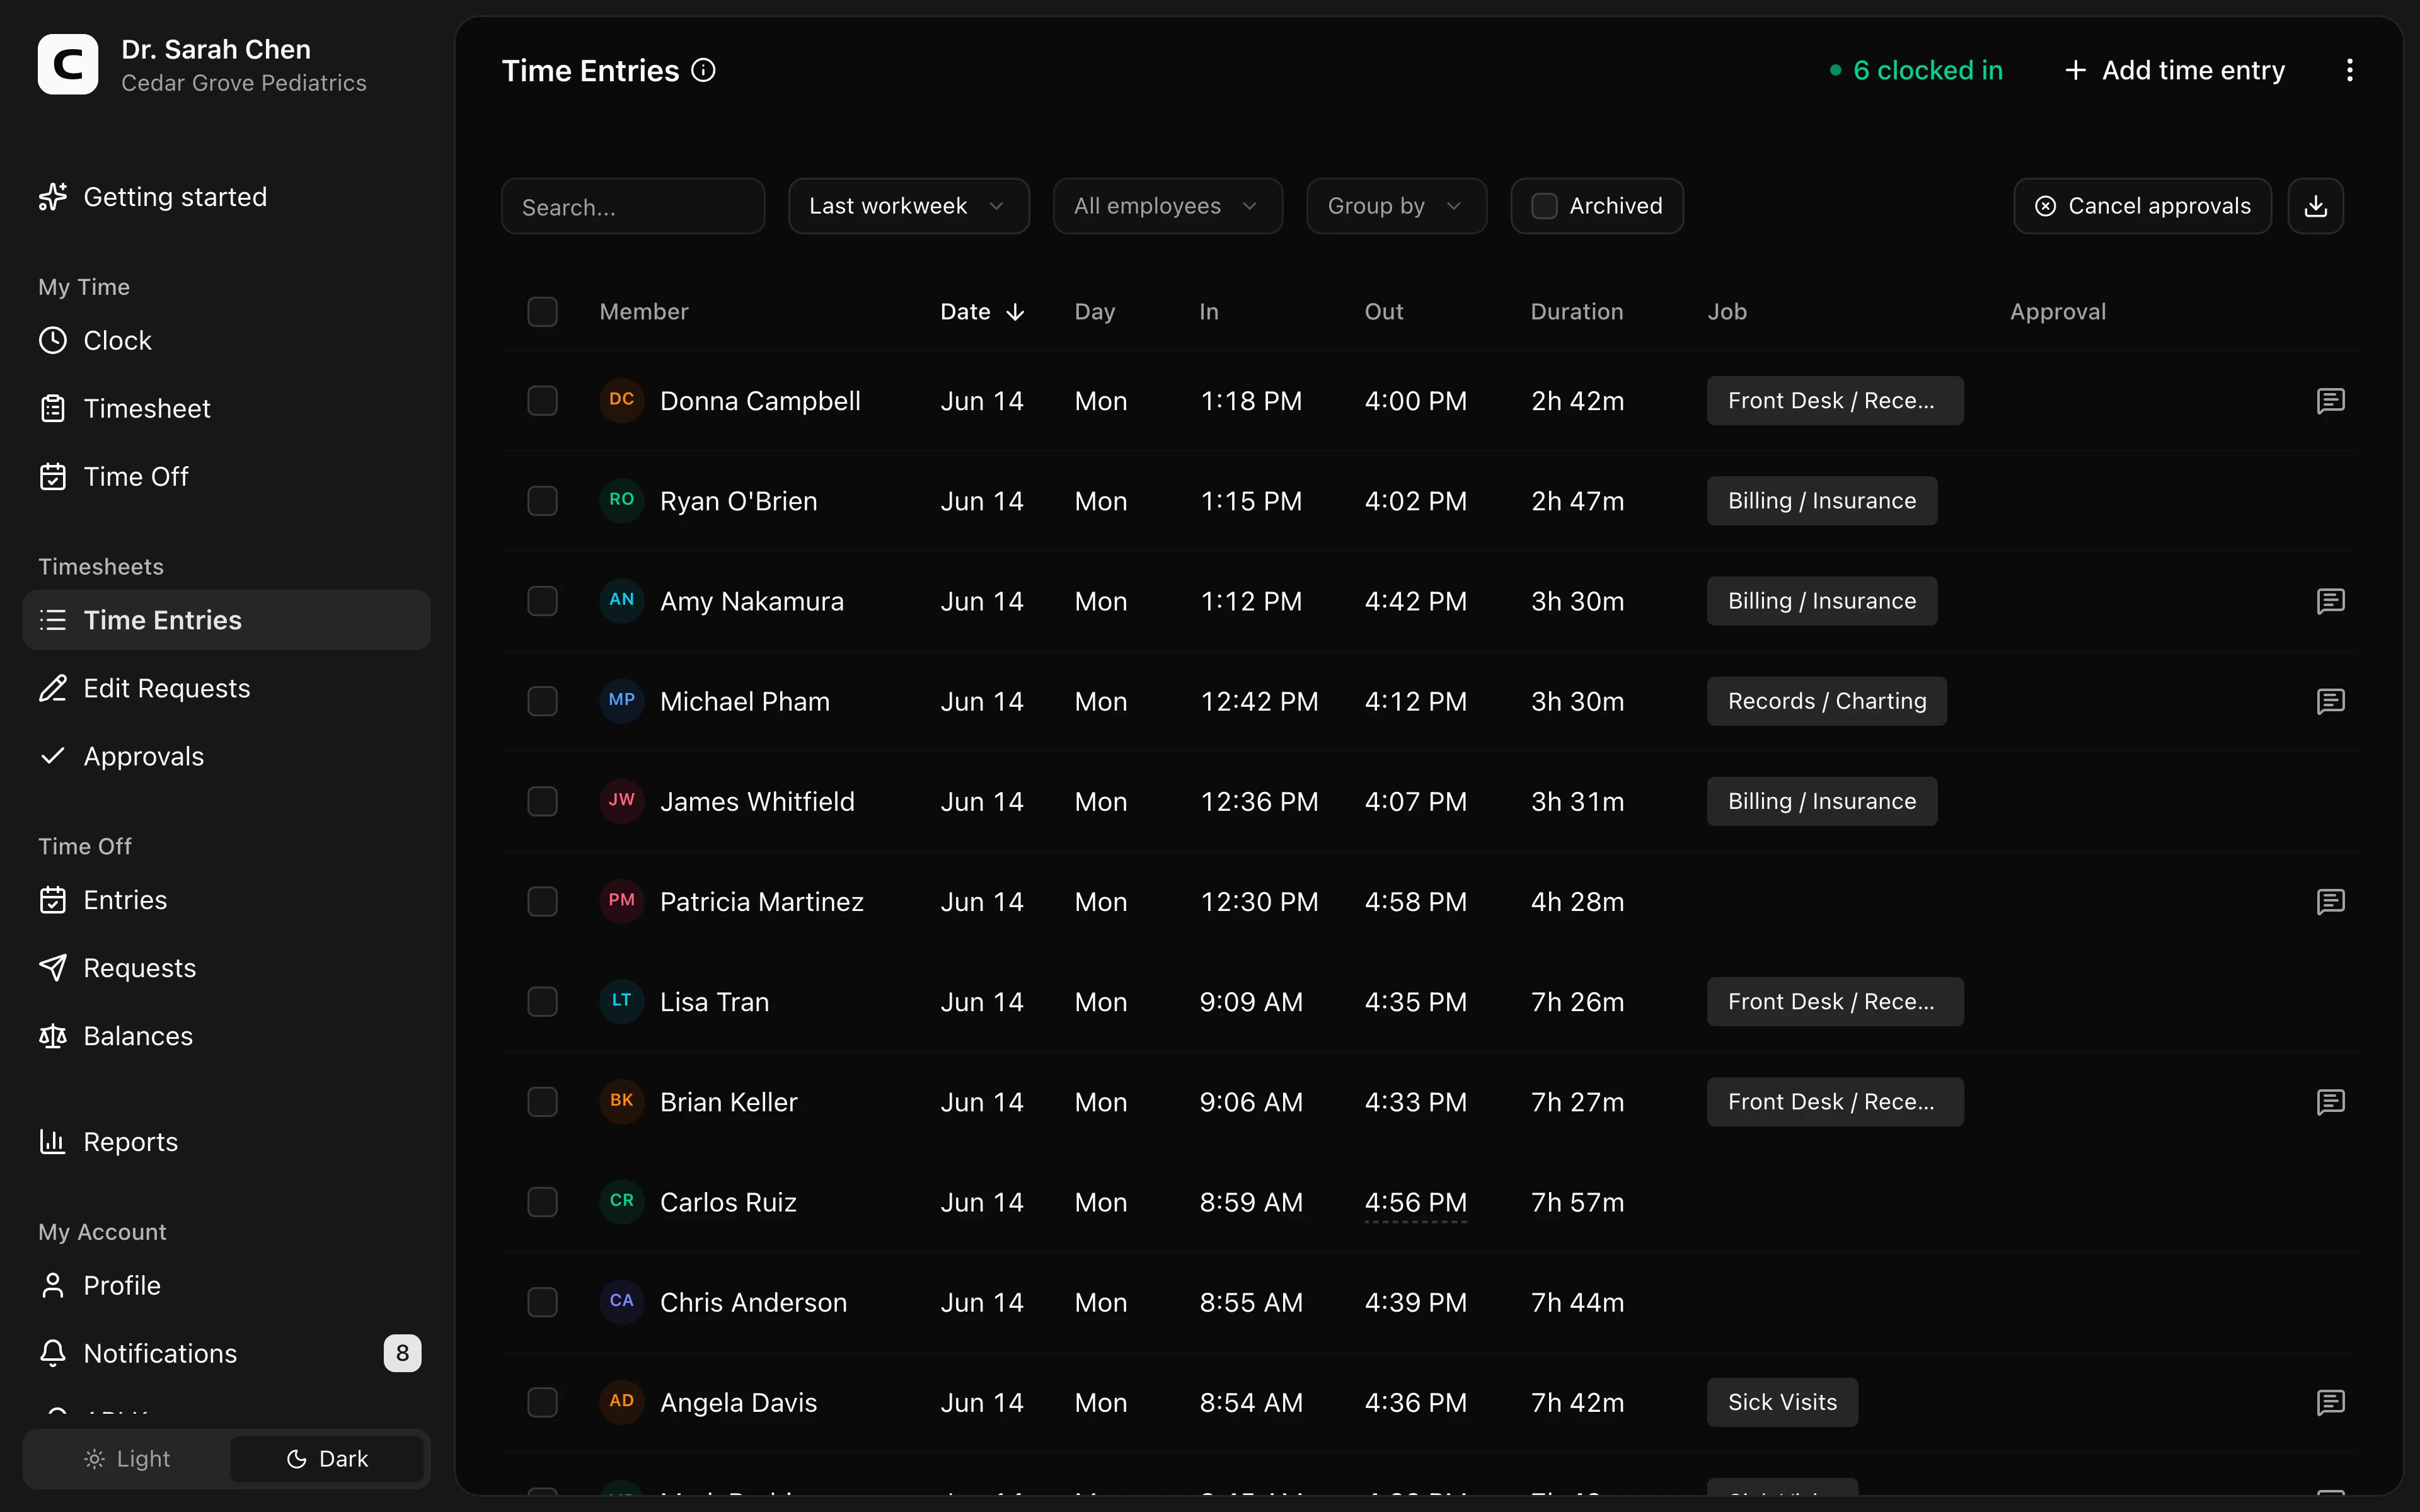Open the Group by dropdown

tap(1396, 206)
